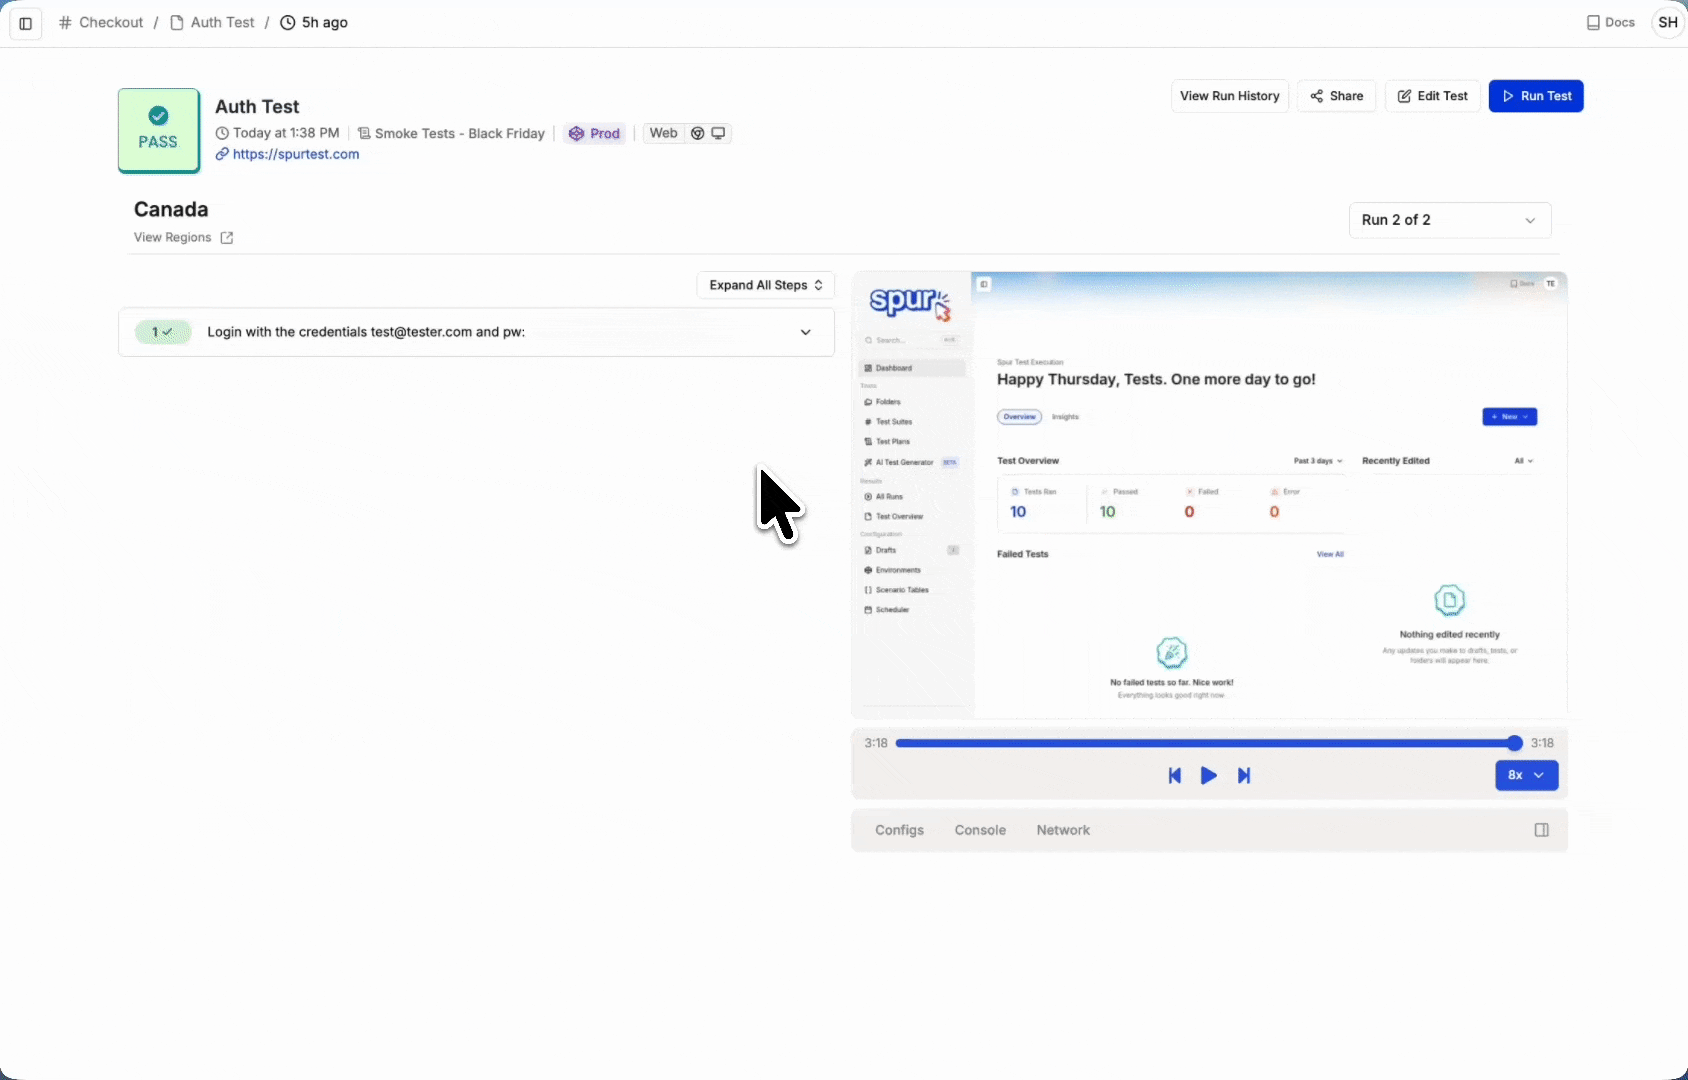Click the elapsed time 3:18 label
The image size is (1688, 1080).
pos(876,743)
